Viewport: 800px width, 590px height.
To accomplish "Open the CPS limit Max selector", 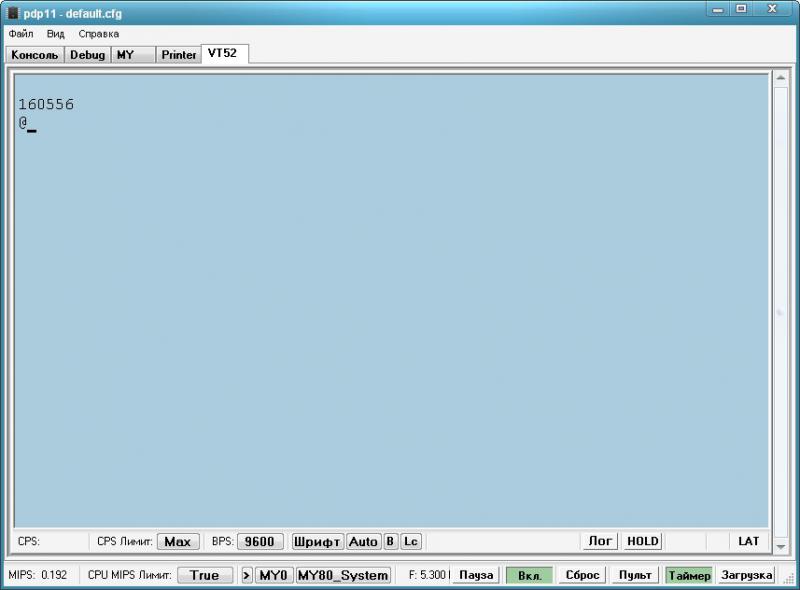I will pos(177,541).
